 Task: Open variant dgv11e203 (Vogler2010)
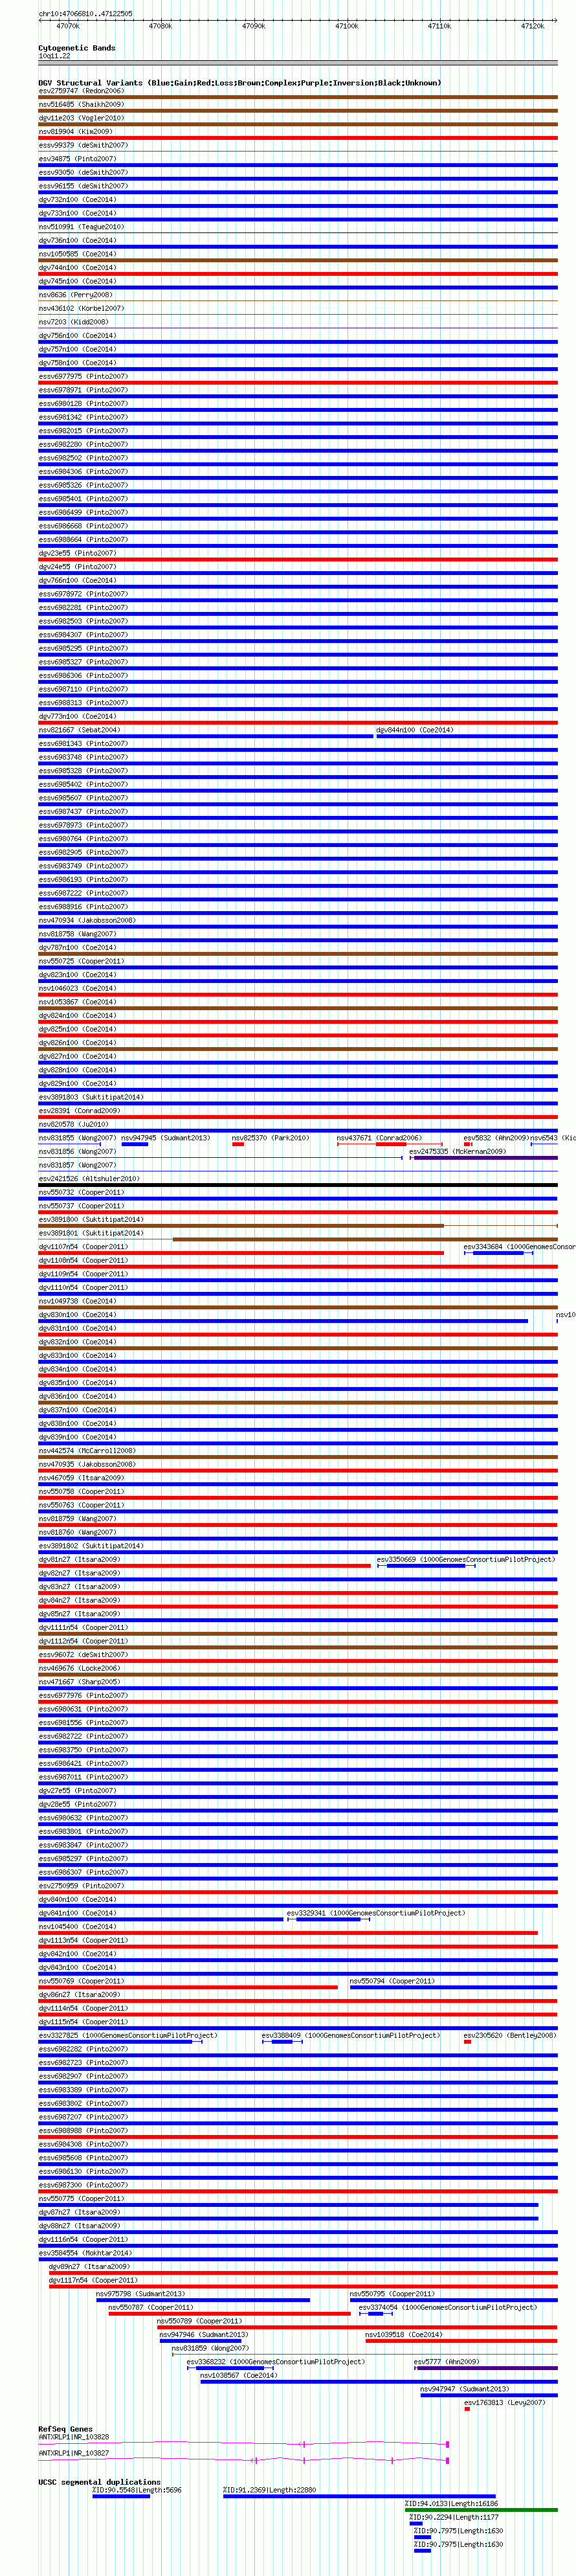(81, 118)
